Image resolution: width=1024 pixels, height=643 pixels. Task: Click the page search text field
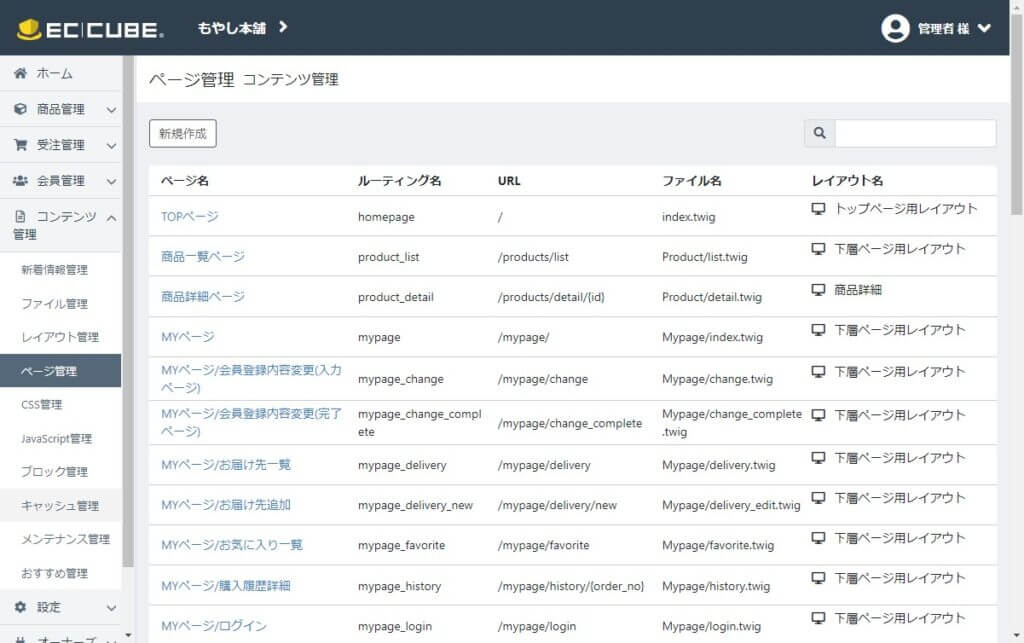point(914,133)
